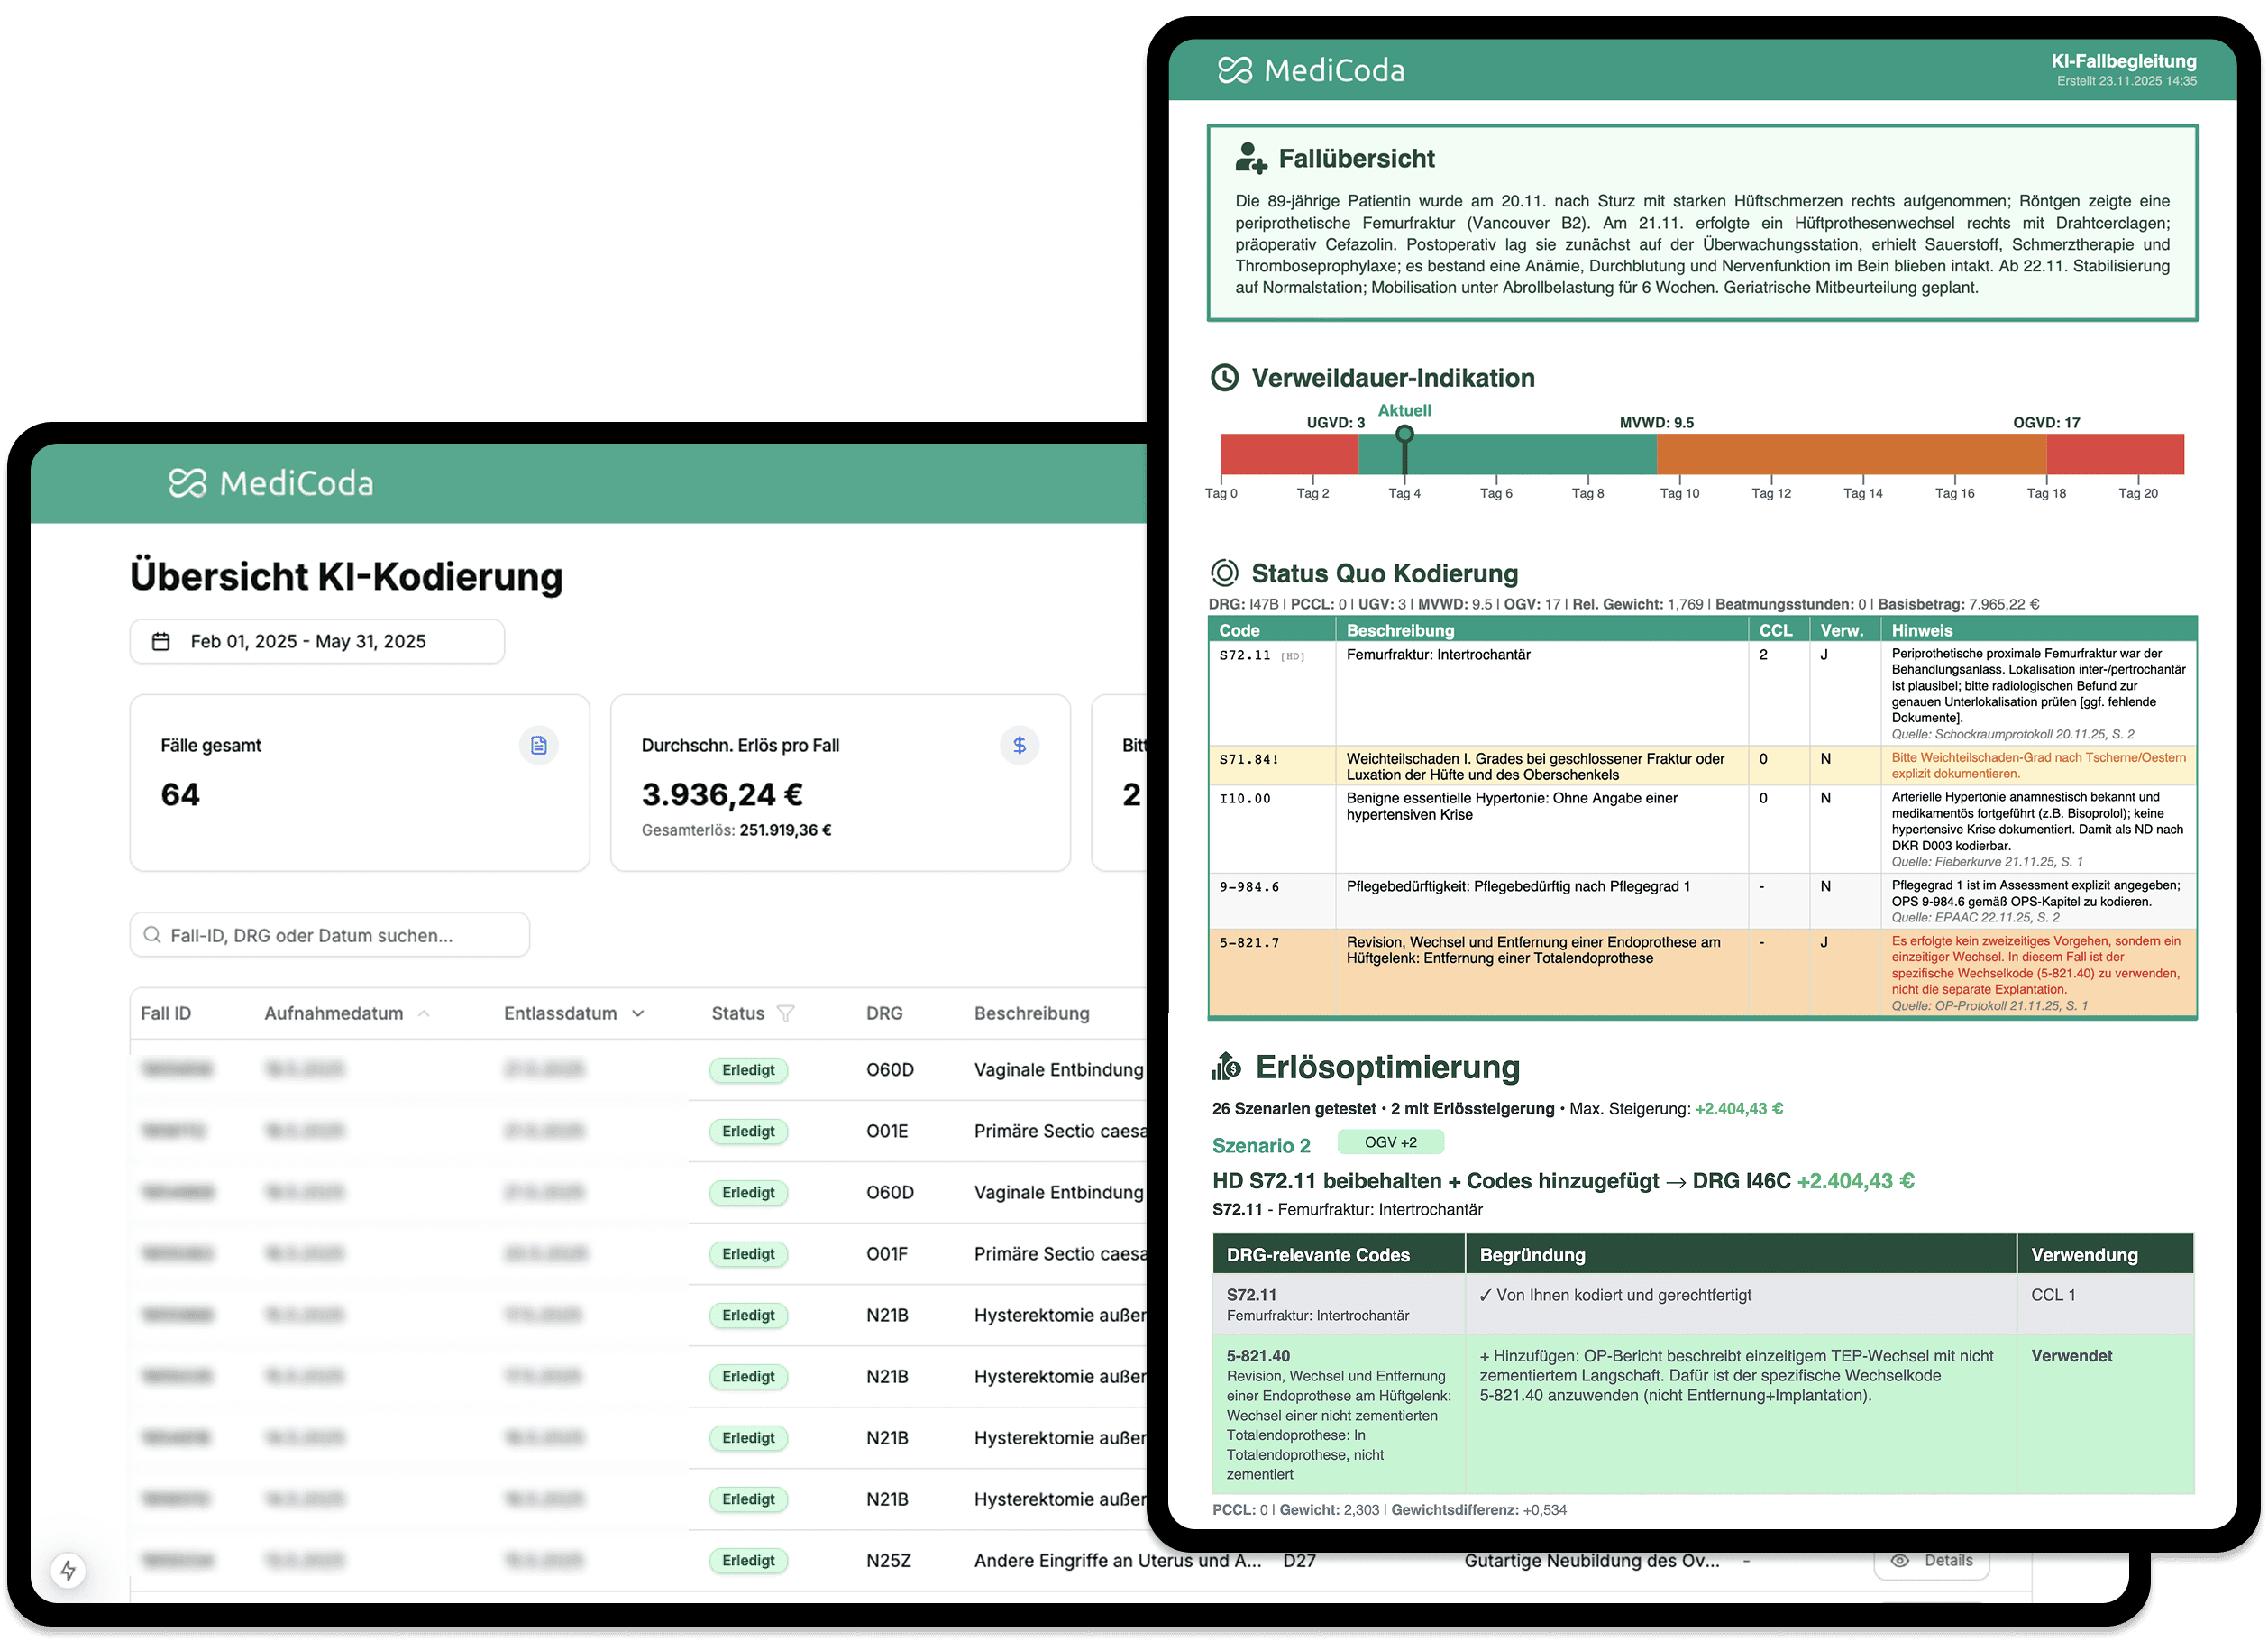Viewport: 2268px width, 1641px height.
Task: Click the MediCoda logo in dashboard header
Action: click(271, 484)
